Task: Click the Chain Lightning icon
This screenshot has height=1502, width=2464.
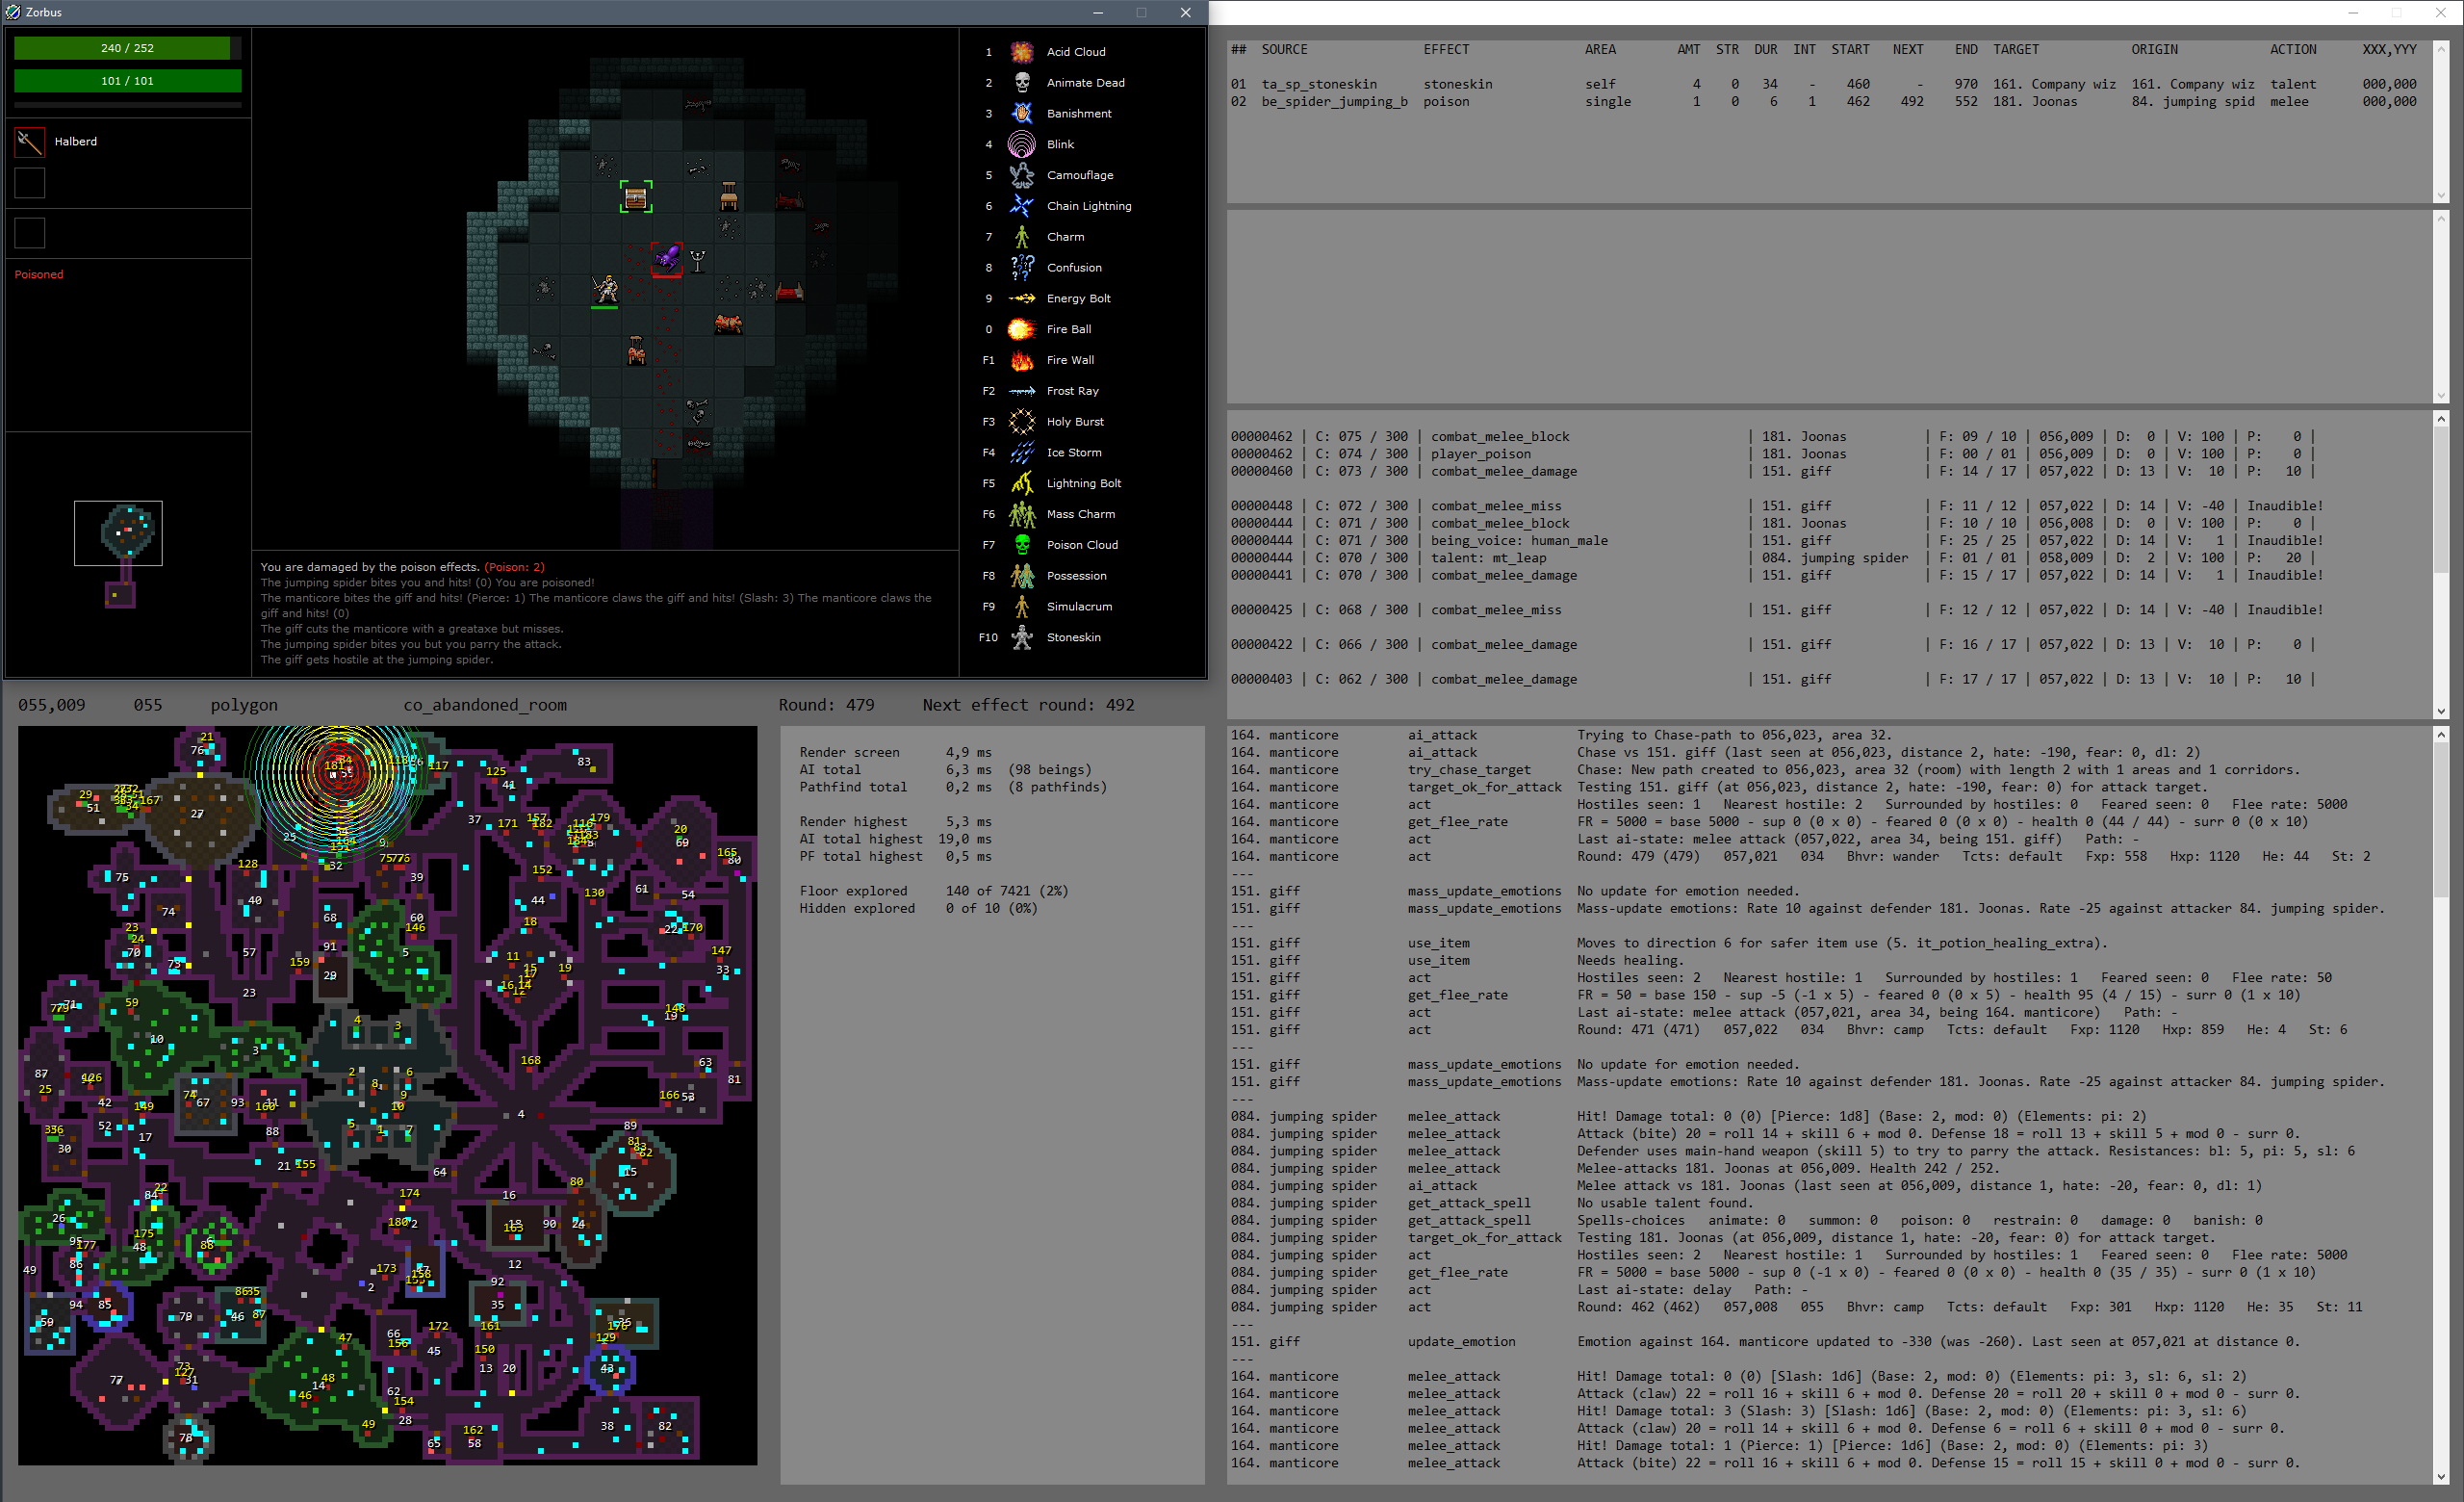Action: 1021,206
